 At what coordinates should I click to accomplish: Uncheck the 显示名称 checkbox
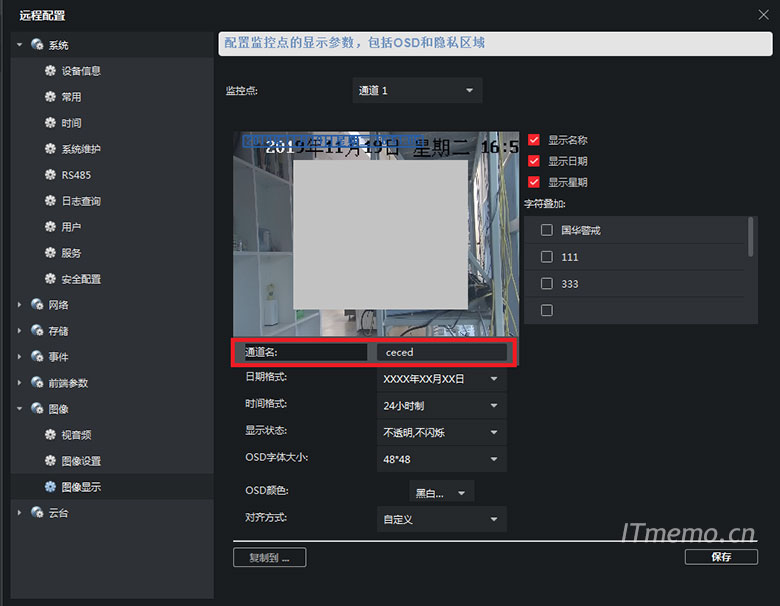click(x=534, y=140)
